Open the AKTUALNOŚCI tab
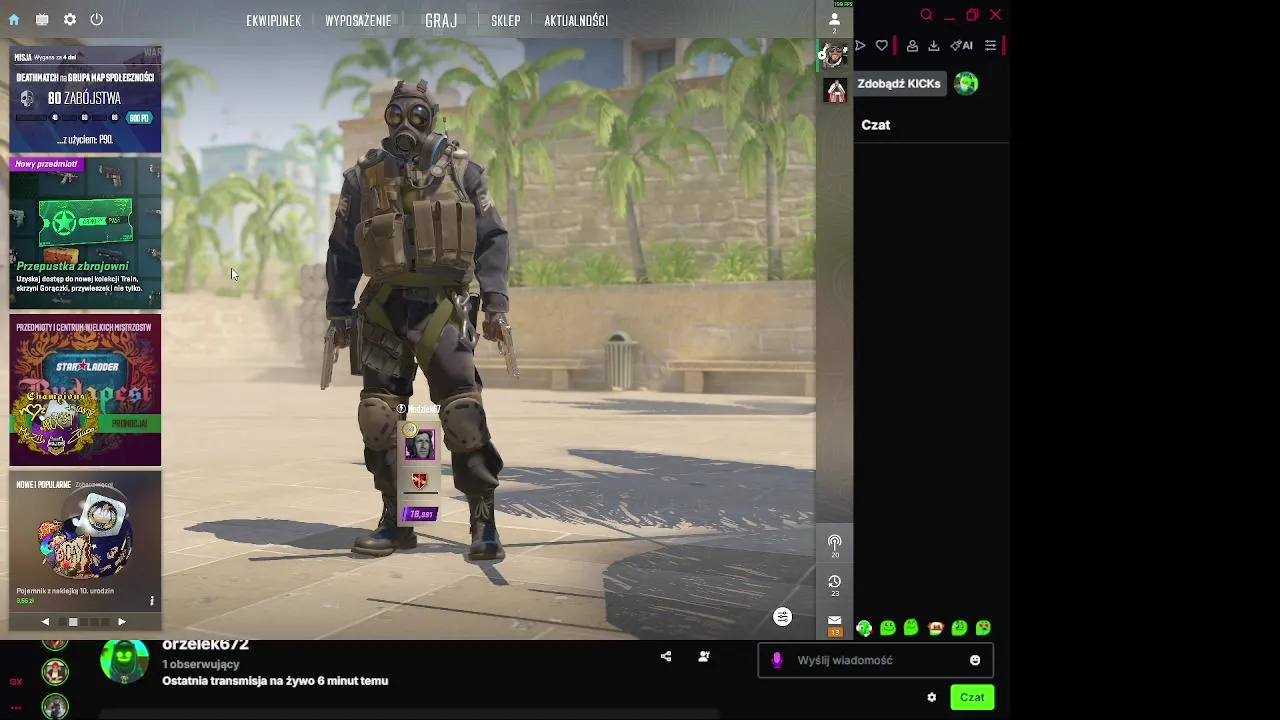This screenshot has width=1280, height=720. click(576, 21)
